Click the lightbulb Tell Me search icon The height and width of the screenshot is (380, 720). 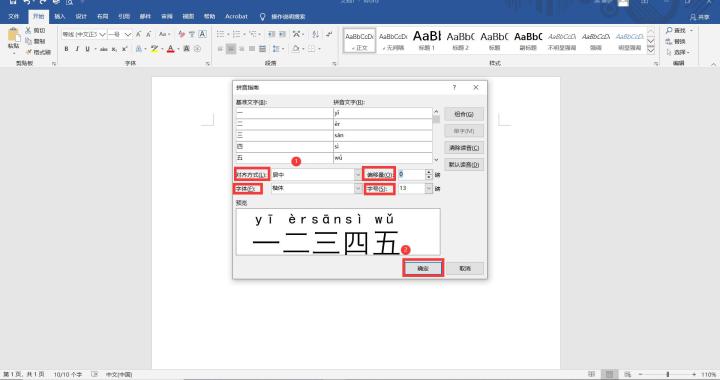click(x=262, y=17)
